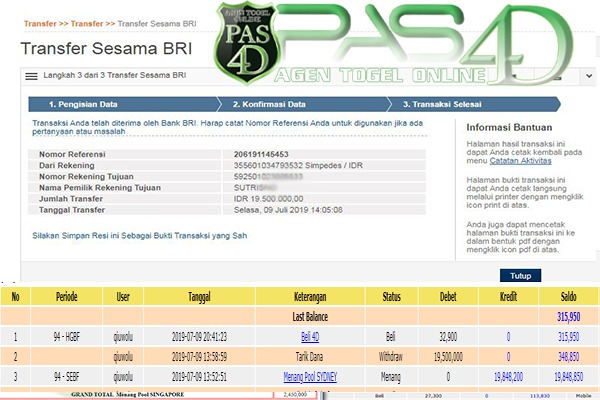Image resolution: width=600 pixels, height=400 pixels.
Task: Click the Dari Rekening label
Action: pyautogui.click(x=67, y=165)
